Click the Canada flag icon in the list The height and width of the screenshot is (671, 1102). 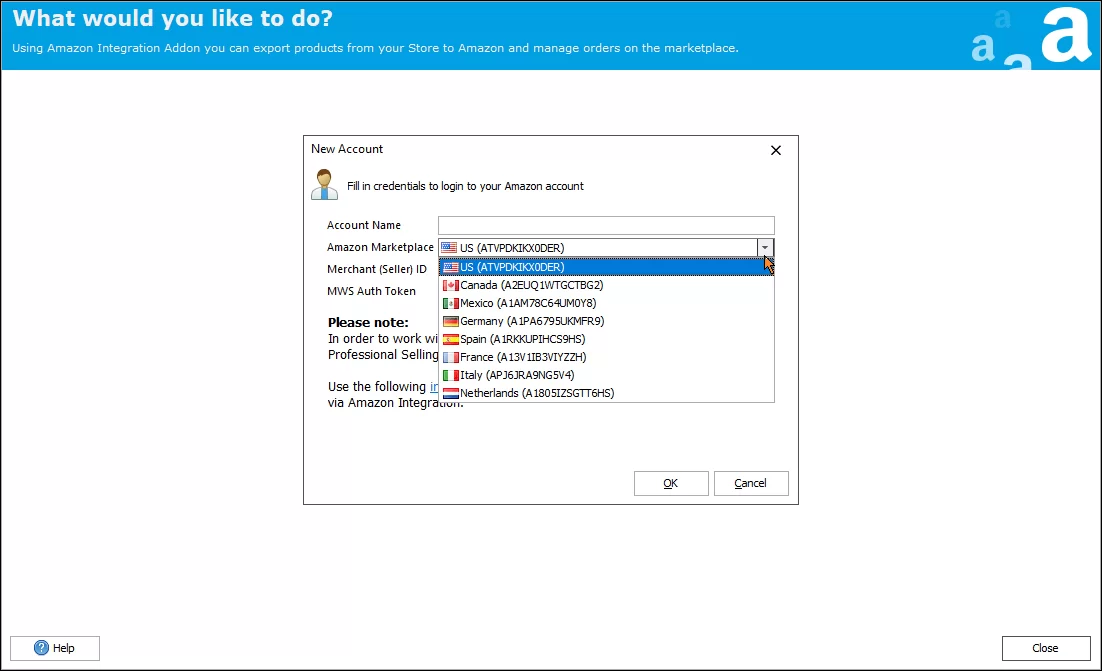point(450,285)
